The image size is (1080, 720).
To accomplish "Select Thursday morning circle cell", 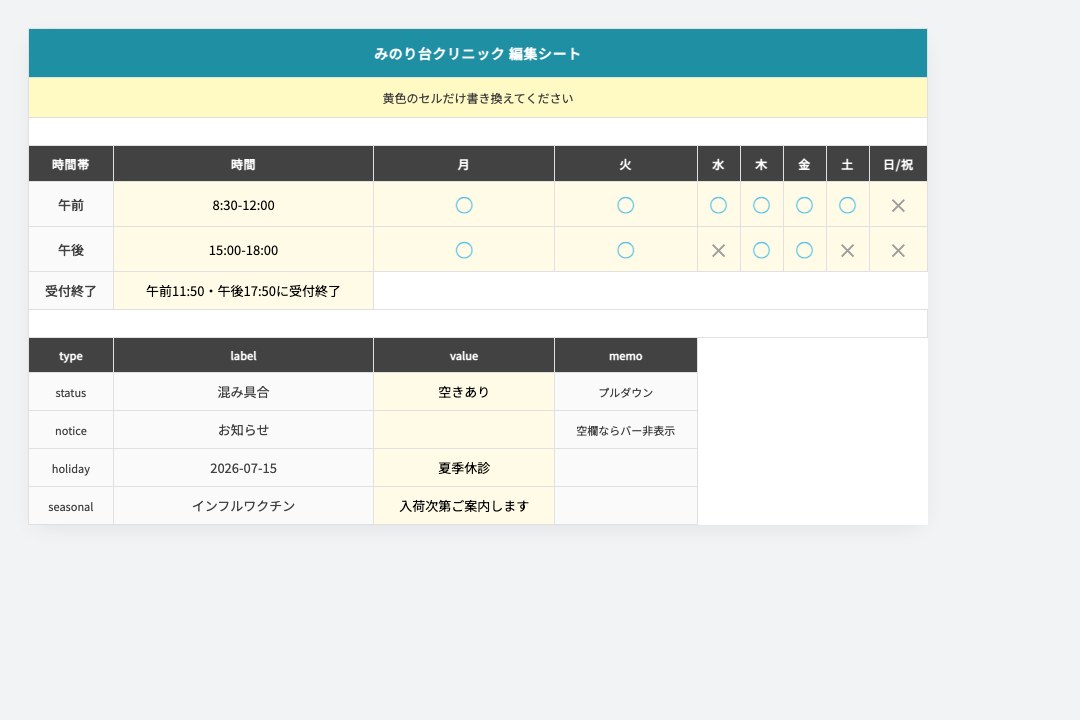I will click(761, 205).
